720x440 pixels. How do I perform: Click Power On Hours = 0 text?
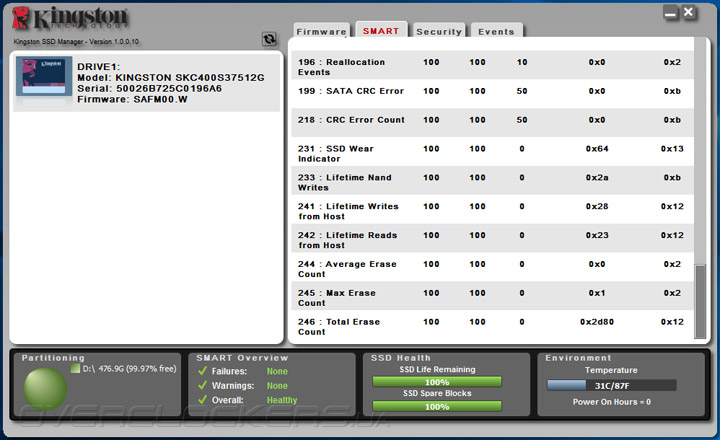(612, 402)
